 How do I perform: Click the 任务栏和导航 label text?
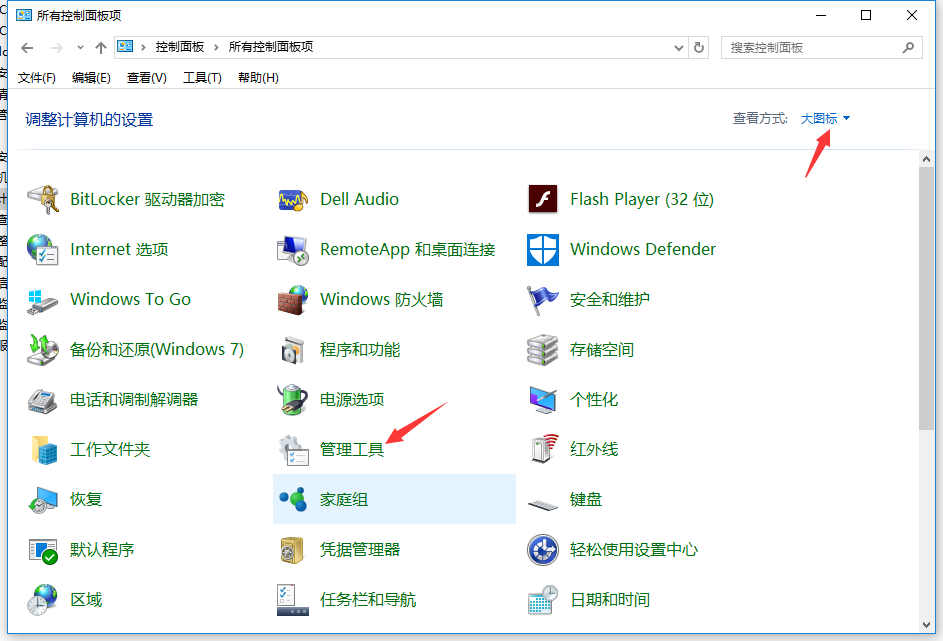click(x=367, y=600)
